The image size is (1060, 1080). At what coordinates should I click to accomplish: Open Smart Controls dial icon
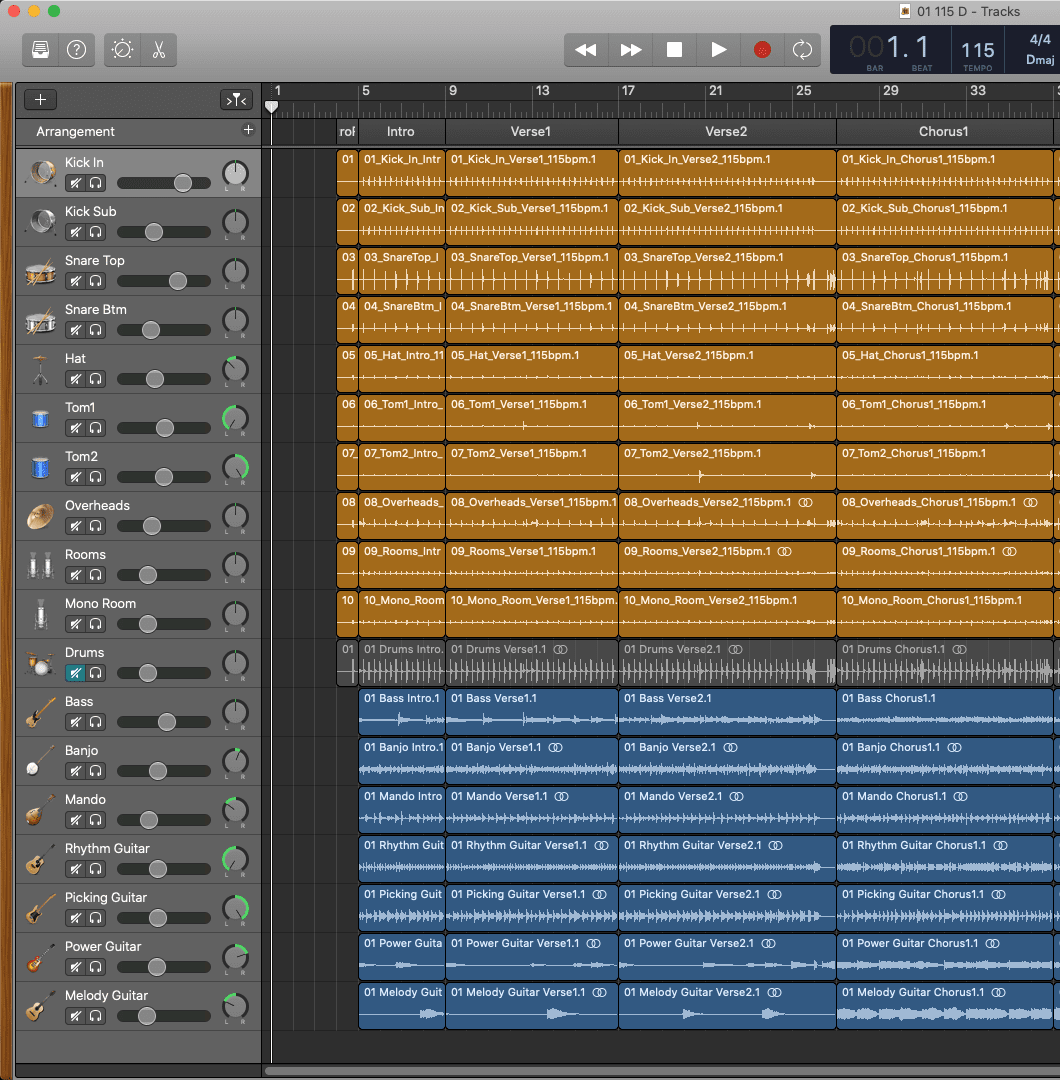[x=123, y=50]
